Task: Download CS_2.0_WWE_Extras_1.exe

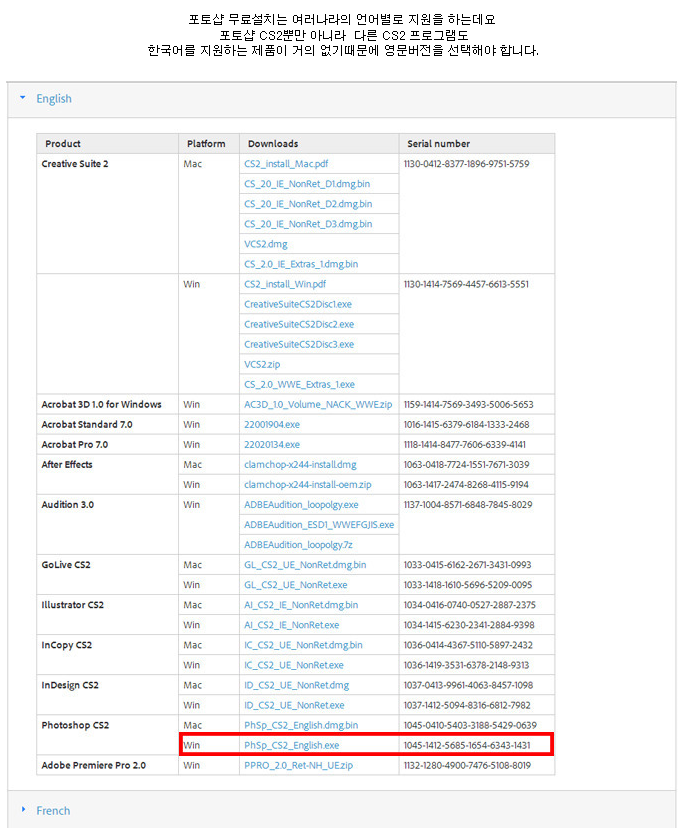Action: coord(300,384)
